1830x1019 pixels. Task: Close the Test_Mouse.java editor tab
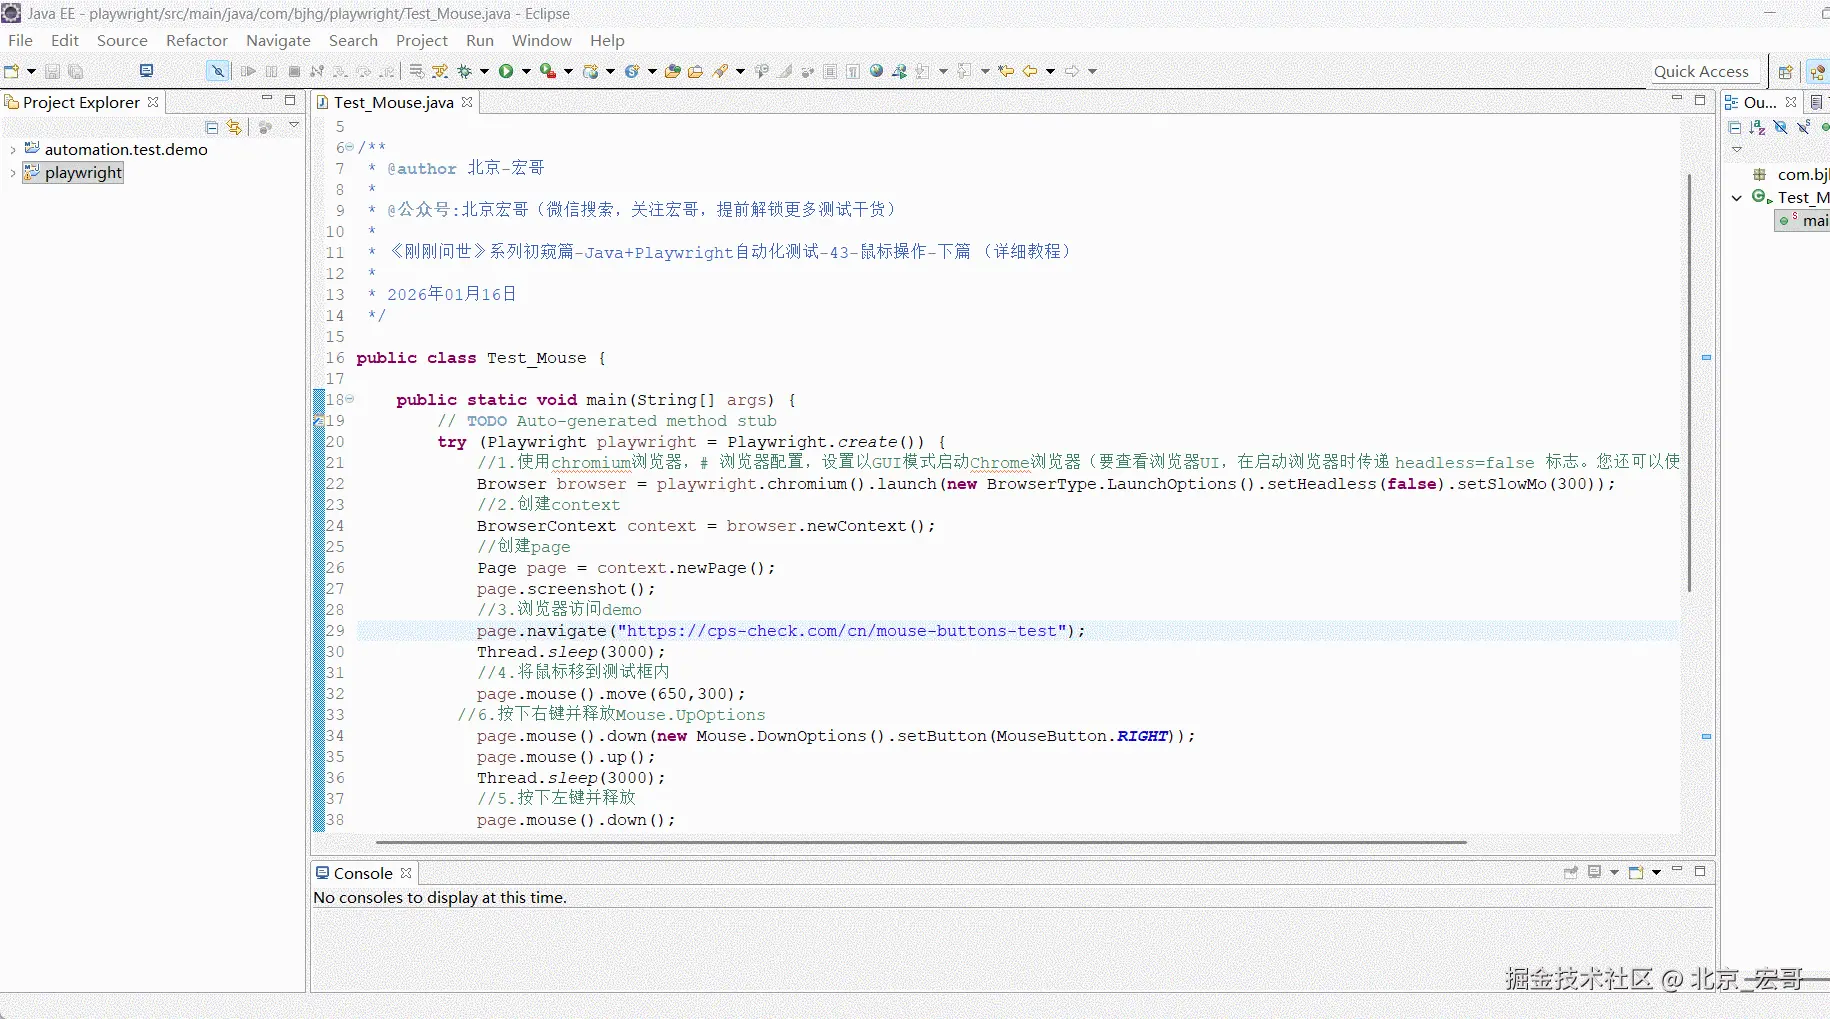(x=467, y=102)
